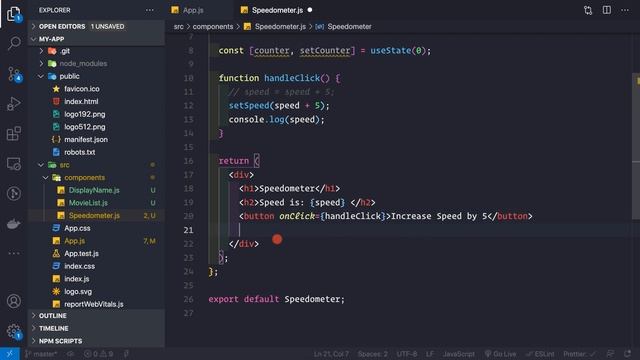Open manifest.json in the explorer
This screenshot has width=640, height=360.
[86, 140]
